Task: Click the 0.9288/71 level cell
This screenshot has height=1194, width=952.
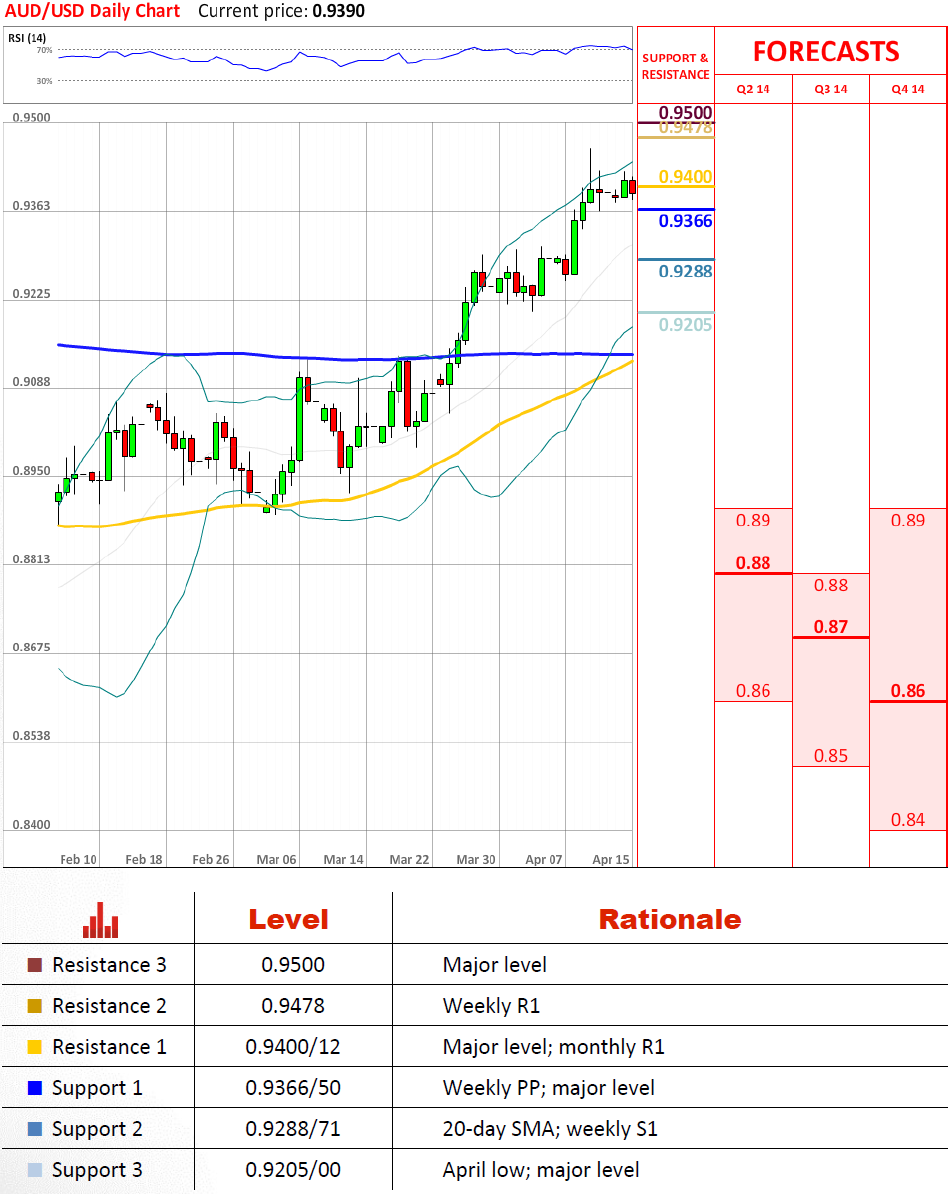Action: [292, 1129]
